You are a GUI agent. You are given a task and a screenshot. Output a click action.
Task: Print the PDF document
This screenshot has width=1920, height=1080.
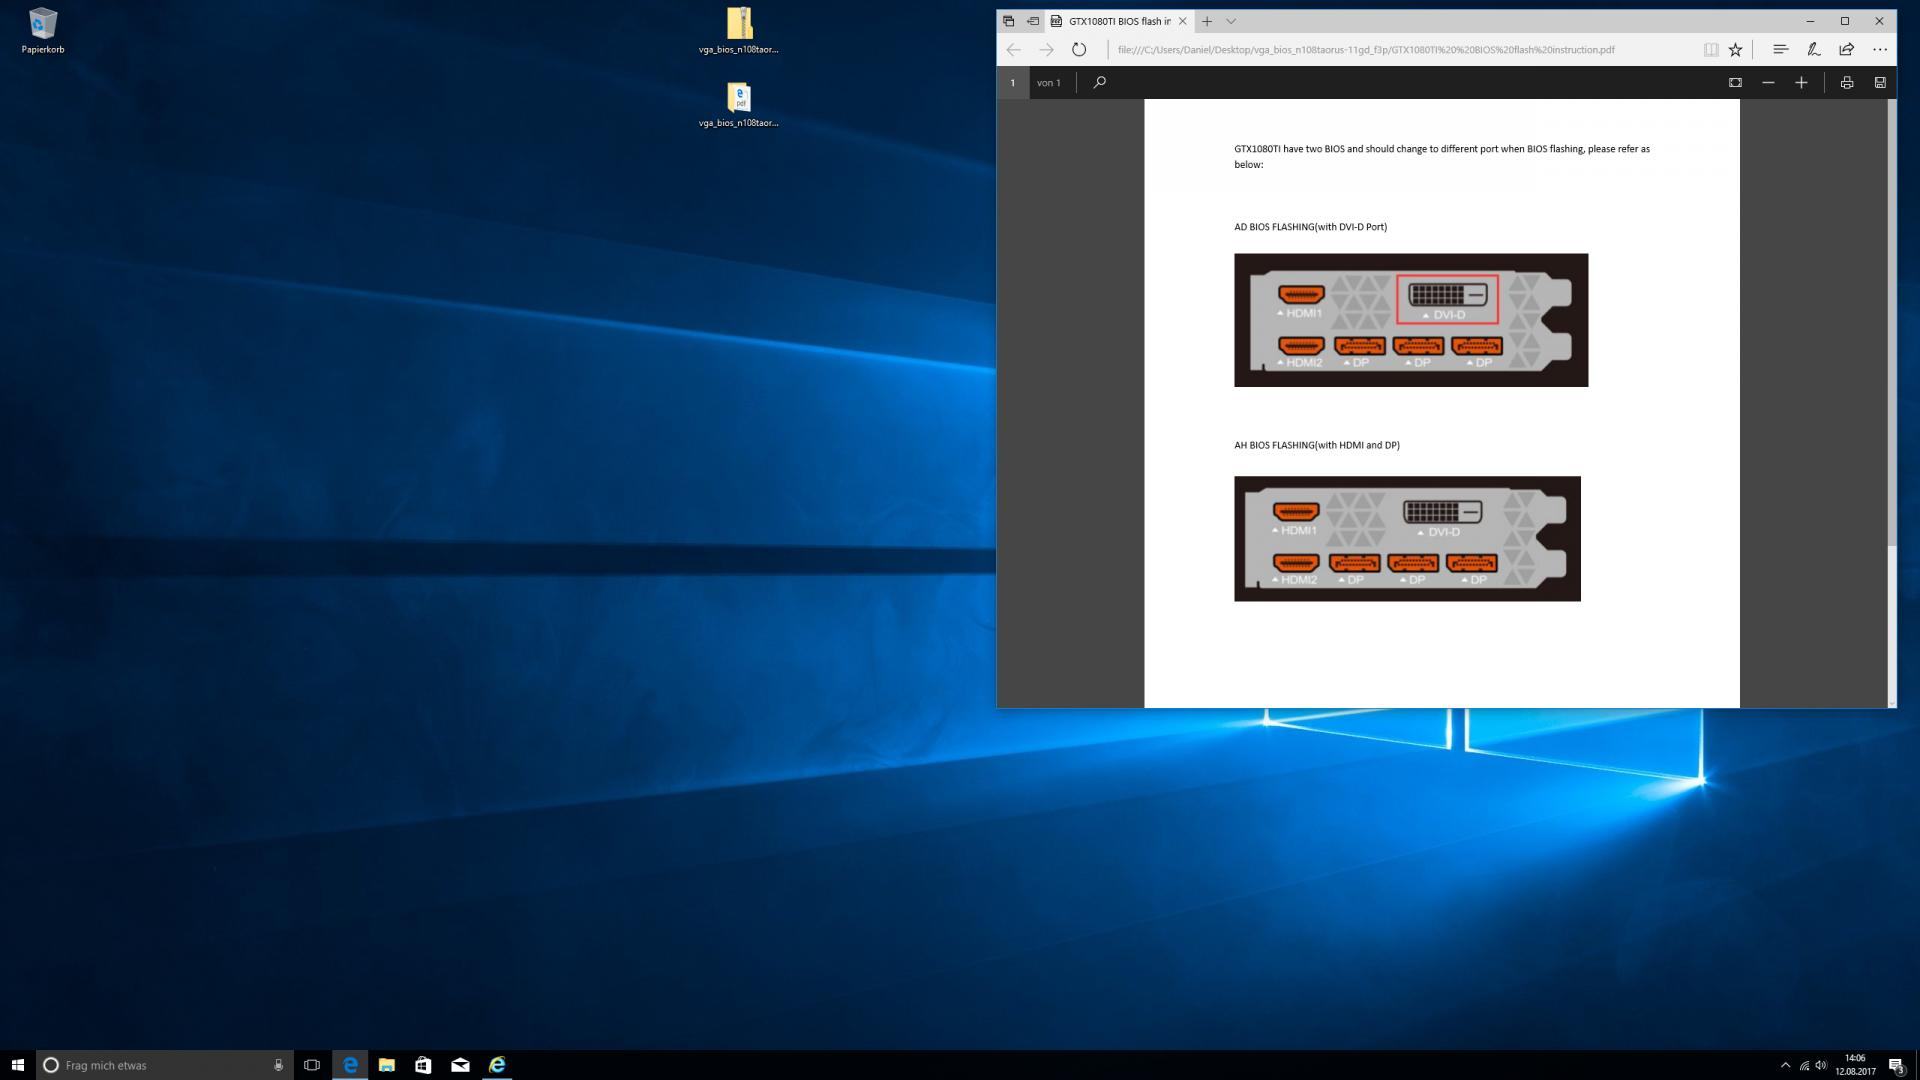point(1847,82)
